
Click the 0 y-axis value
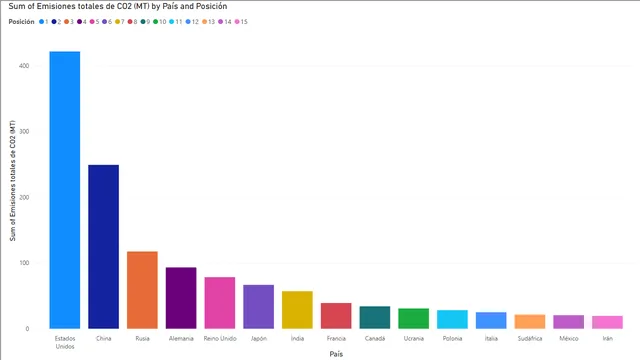(27, 329)
